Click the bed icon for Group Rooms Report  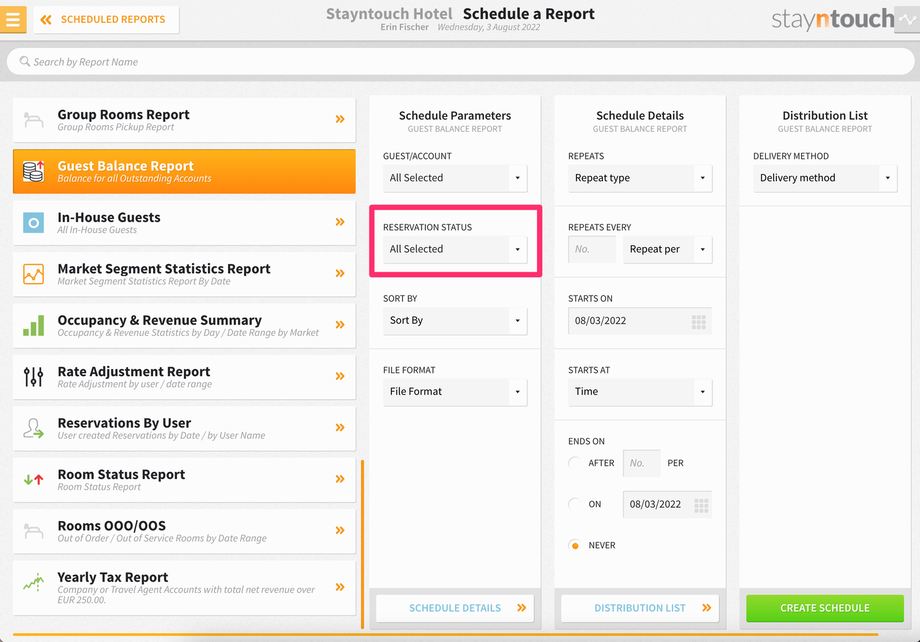(33, 120)
